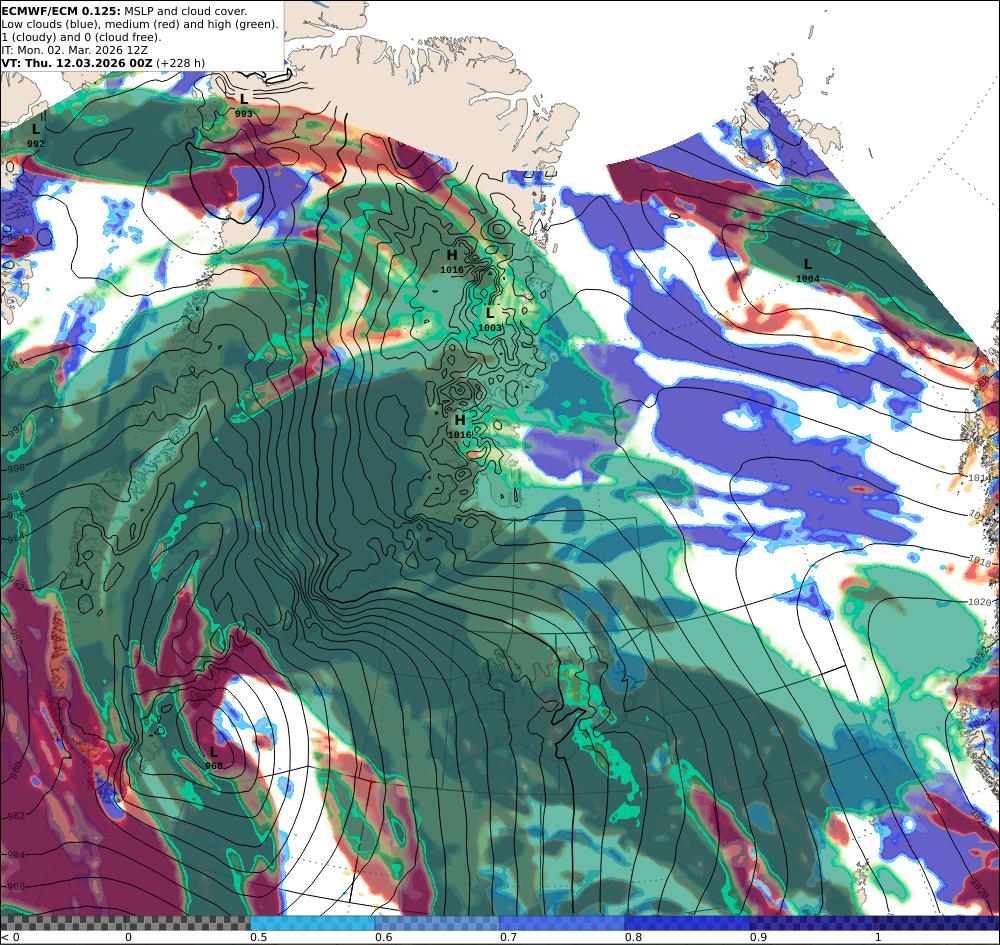
Task: Click the "0.9" colorbar label
Action: point(758,937)
